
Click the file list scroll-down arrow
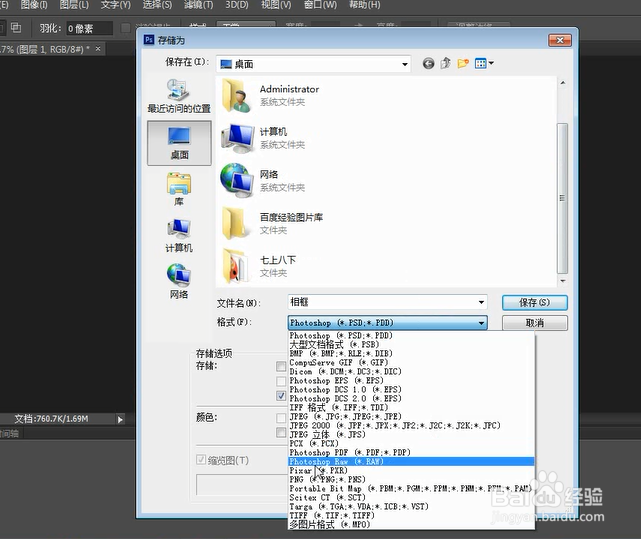(563, 281)
